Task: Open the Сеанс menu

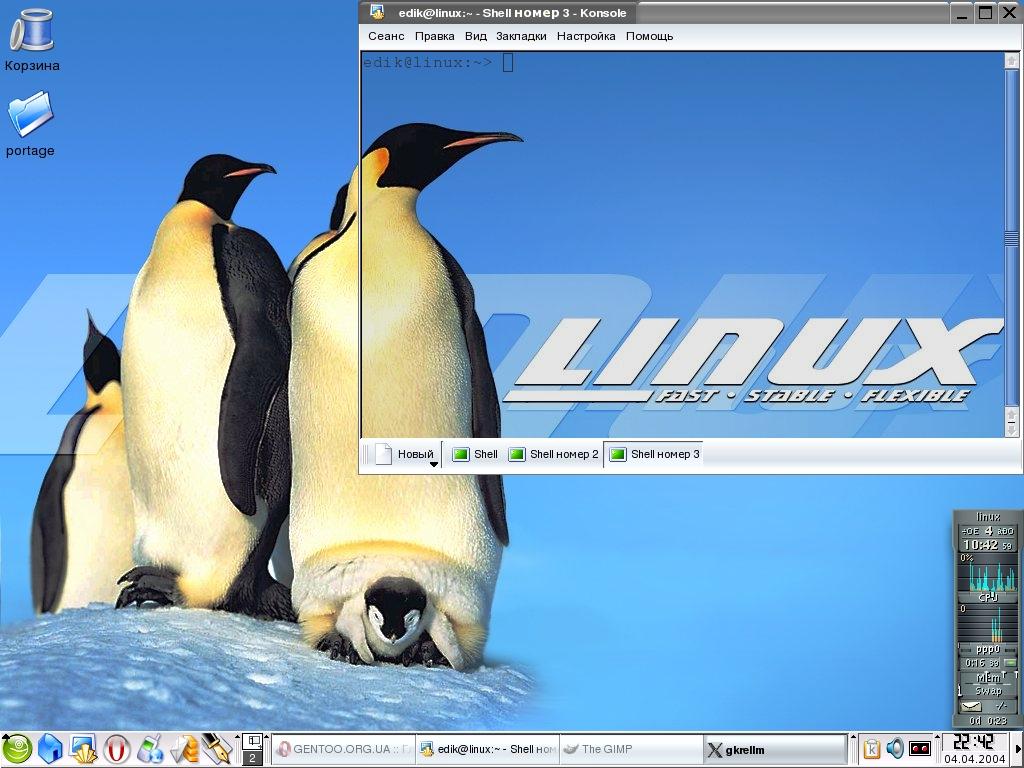Action: point(386,37)
